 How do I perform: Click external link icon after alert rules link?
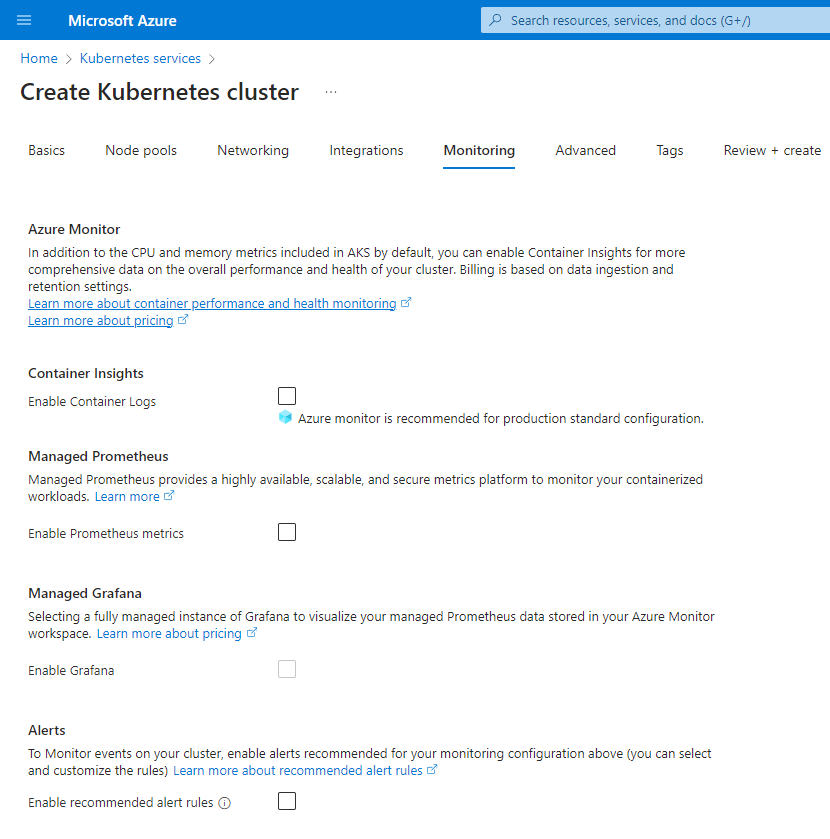click(x=432, y=770)
